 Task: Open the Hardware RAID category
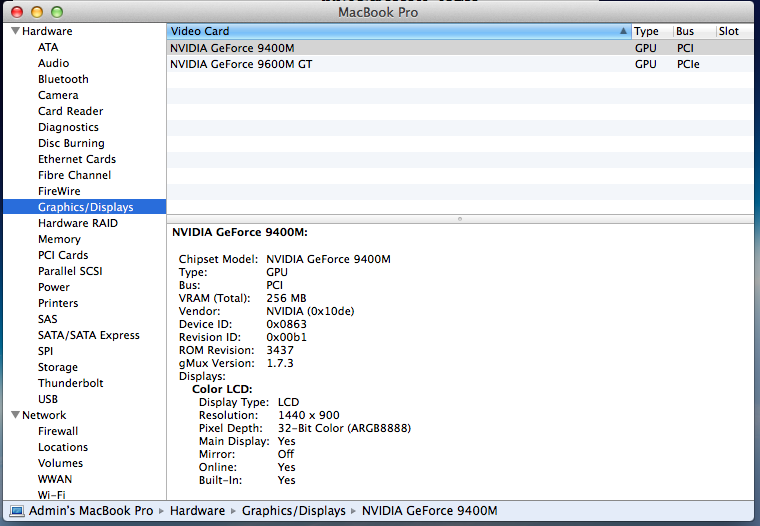click(78, 223)
